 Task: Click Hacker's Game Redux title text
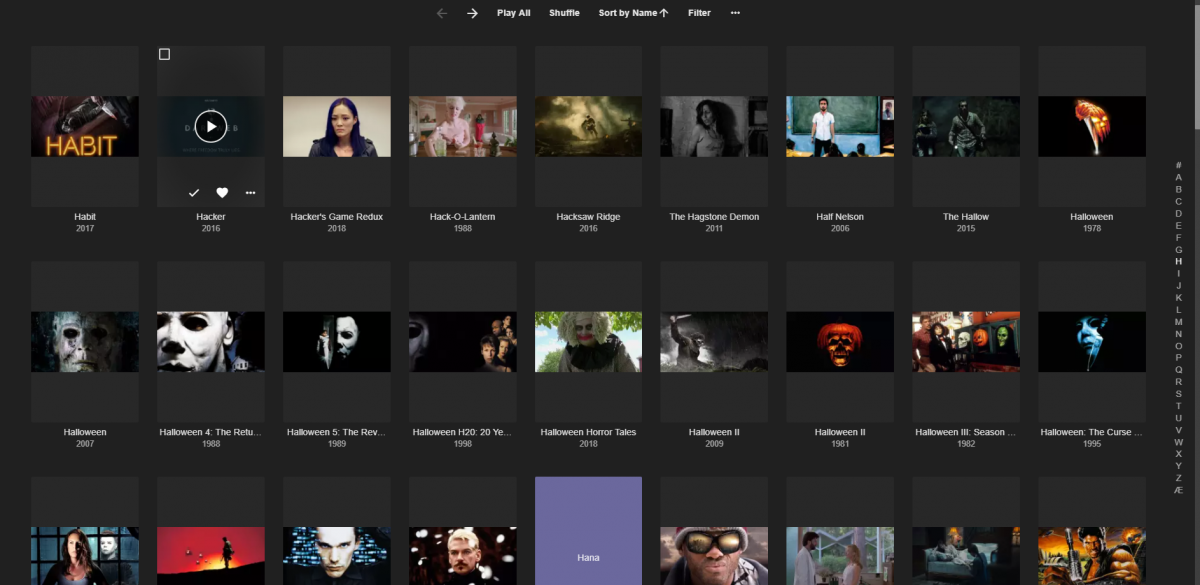pyautogui.click(x=337, y=217)
